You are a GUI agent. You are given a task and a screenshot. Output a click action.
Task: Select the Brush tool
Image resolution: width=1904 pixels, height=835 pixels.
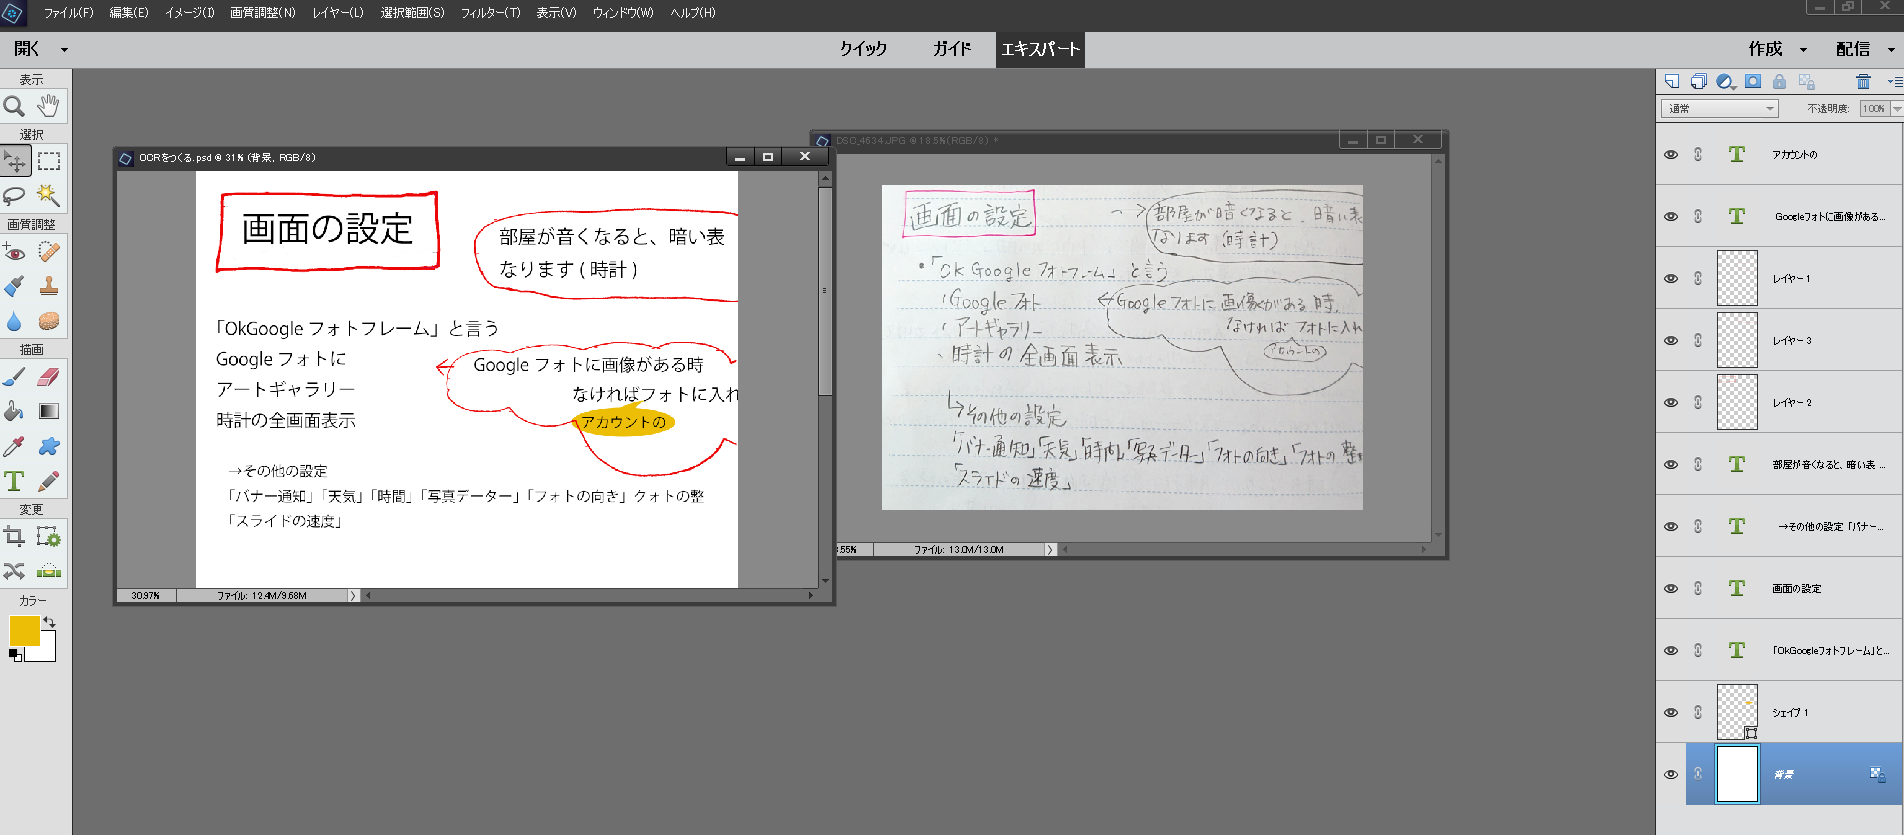tap(14, 377)
